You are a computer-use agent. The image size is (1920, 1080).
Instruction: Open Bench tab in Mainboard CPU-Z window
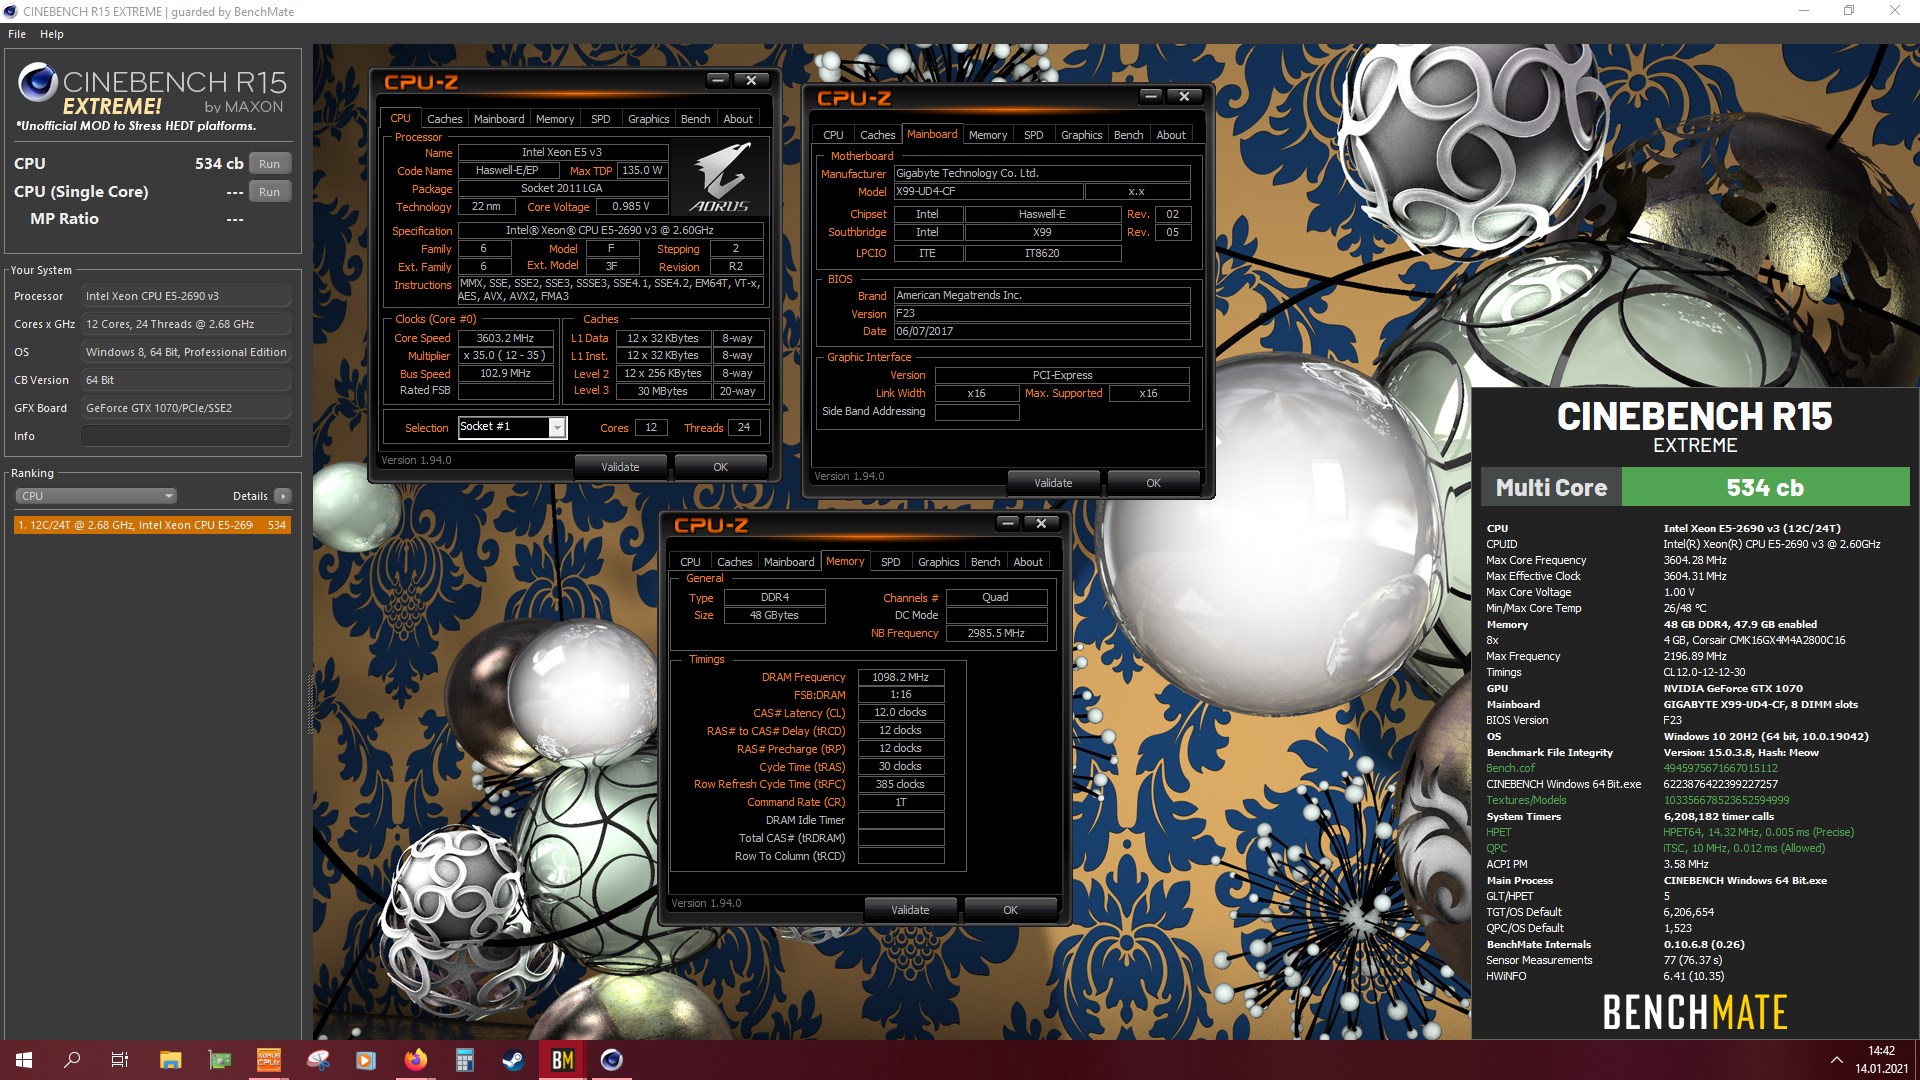[x=1129, y=135]
